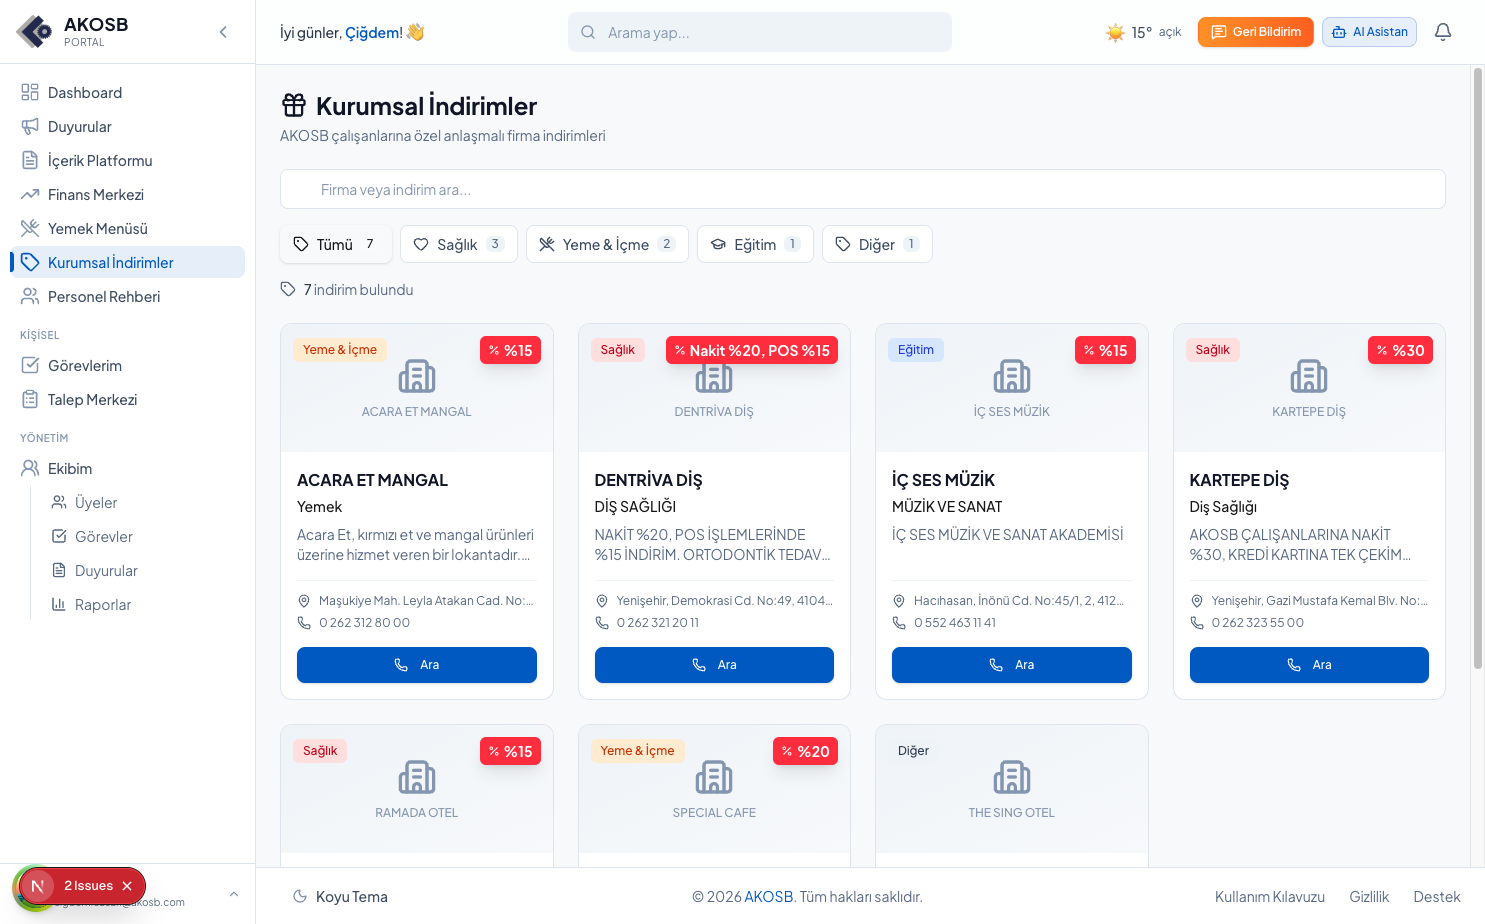Image resolution: width=1485 pixels, height=924 pixels.
Task: Open Görevlerim
Action: pyautogui.click(x=127, y=366)
